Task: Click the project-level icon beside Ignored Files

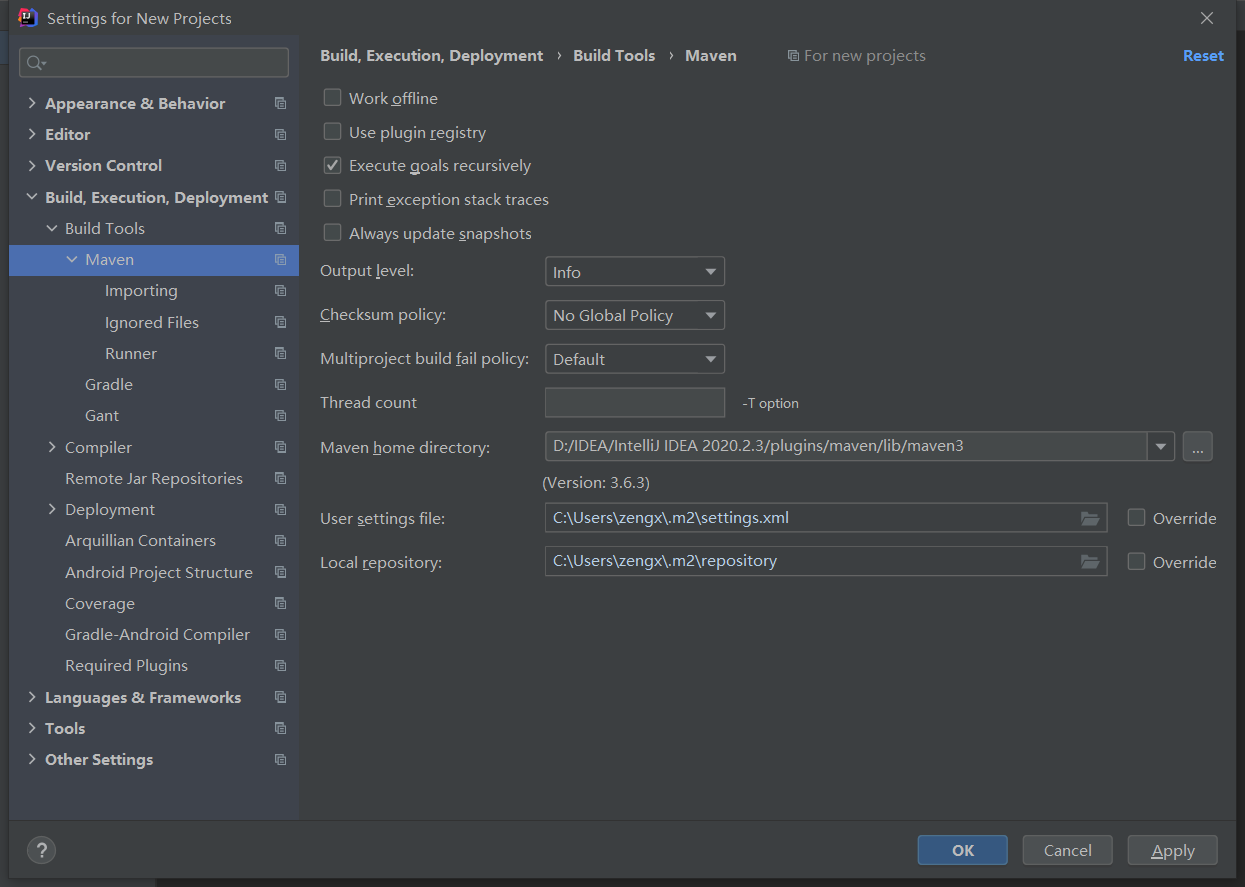Action: 280,322
